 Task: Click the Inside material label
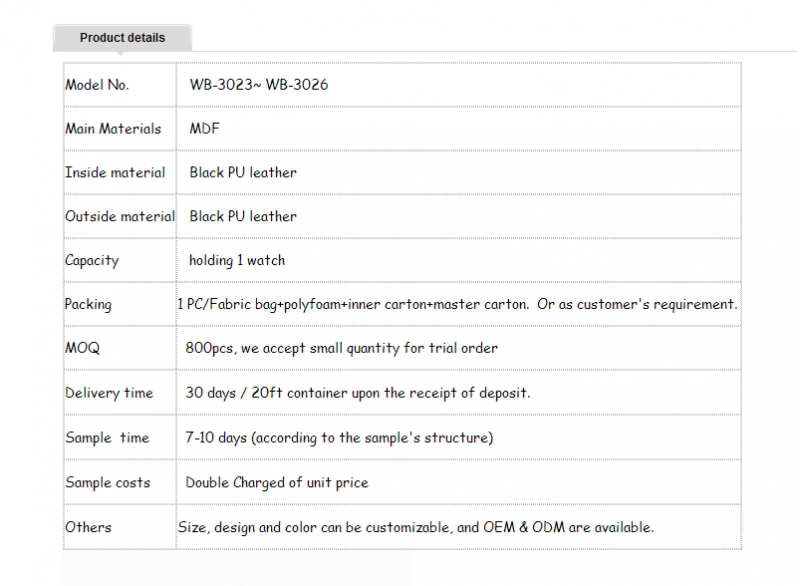115,172
